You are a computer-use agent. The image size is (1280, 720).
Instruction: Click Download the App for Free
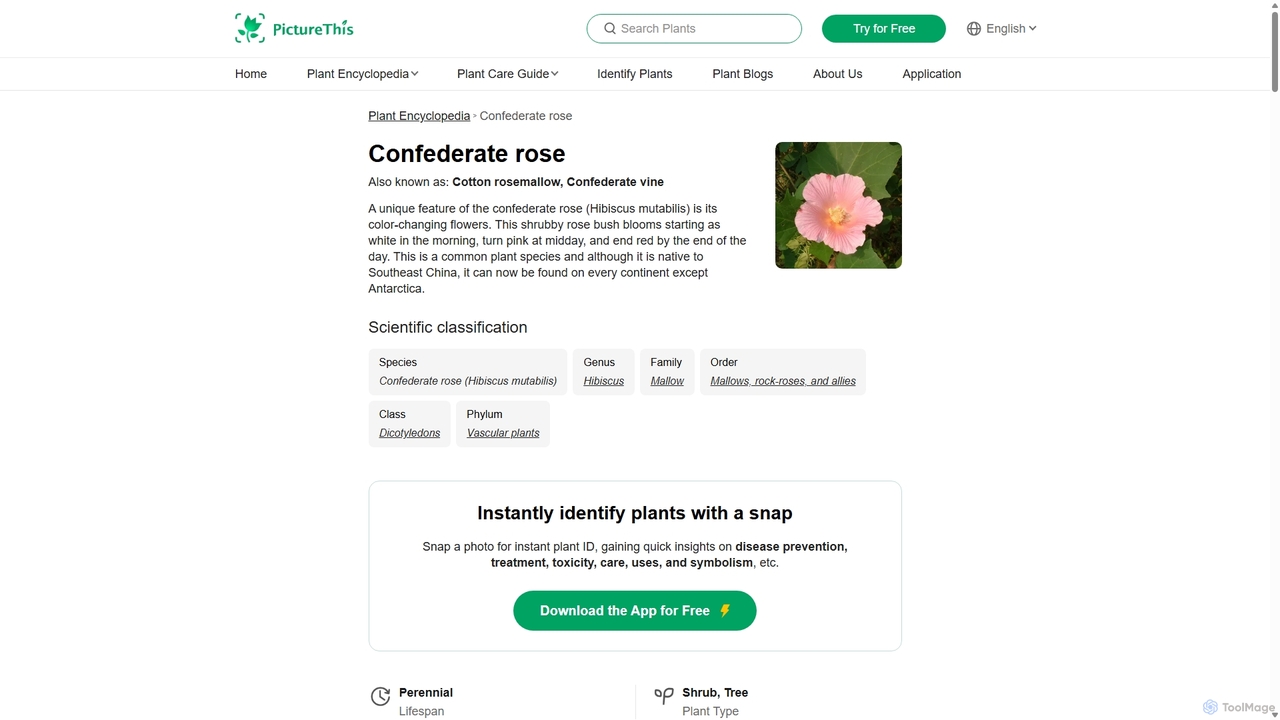[635, 611]
